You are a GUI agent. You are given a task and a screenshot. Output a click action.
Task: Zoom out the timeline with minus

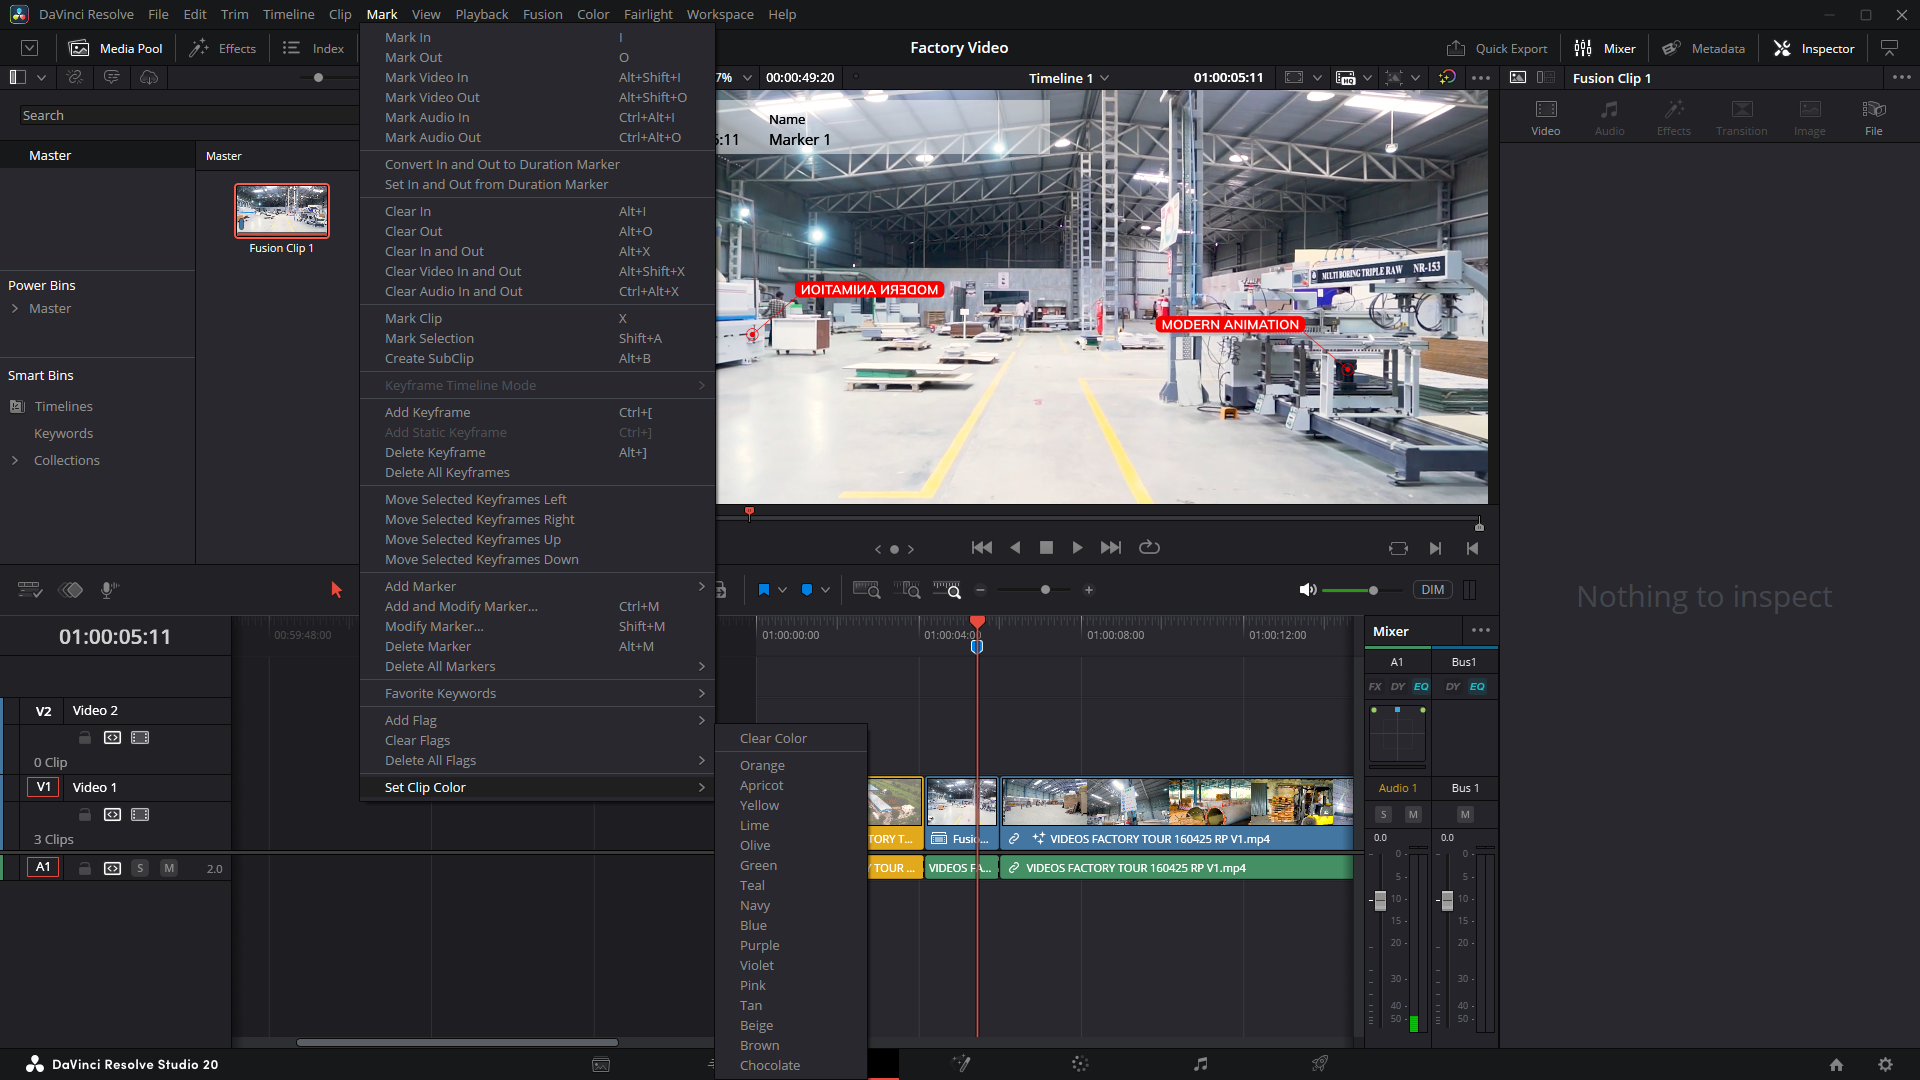pos(980,590)
